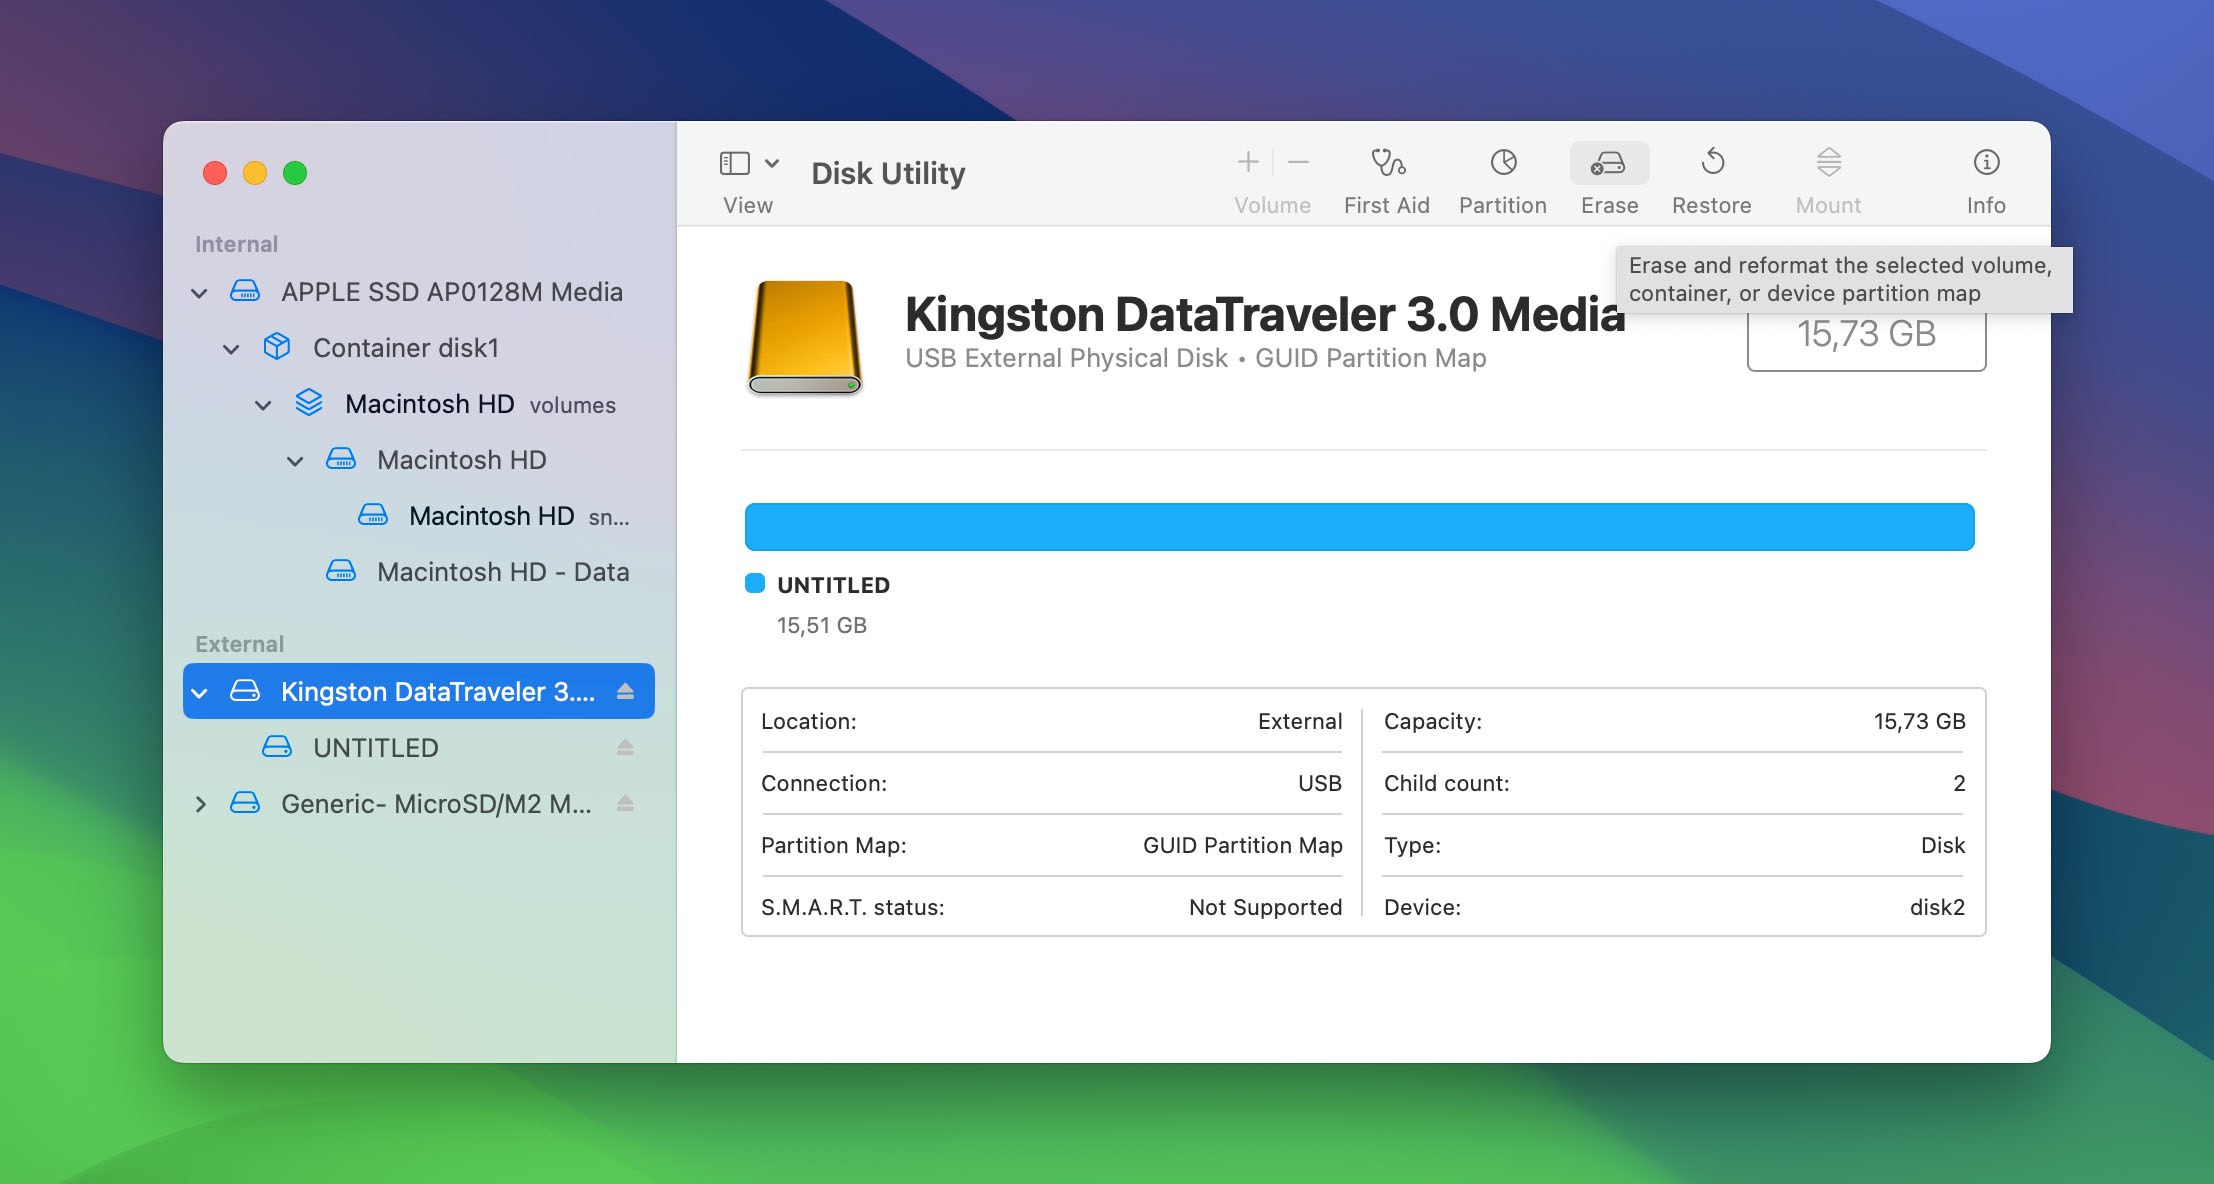
Task: Click the 15,73 GB capacity badge
Action: click(x=1866, y=335)
